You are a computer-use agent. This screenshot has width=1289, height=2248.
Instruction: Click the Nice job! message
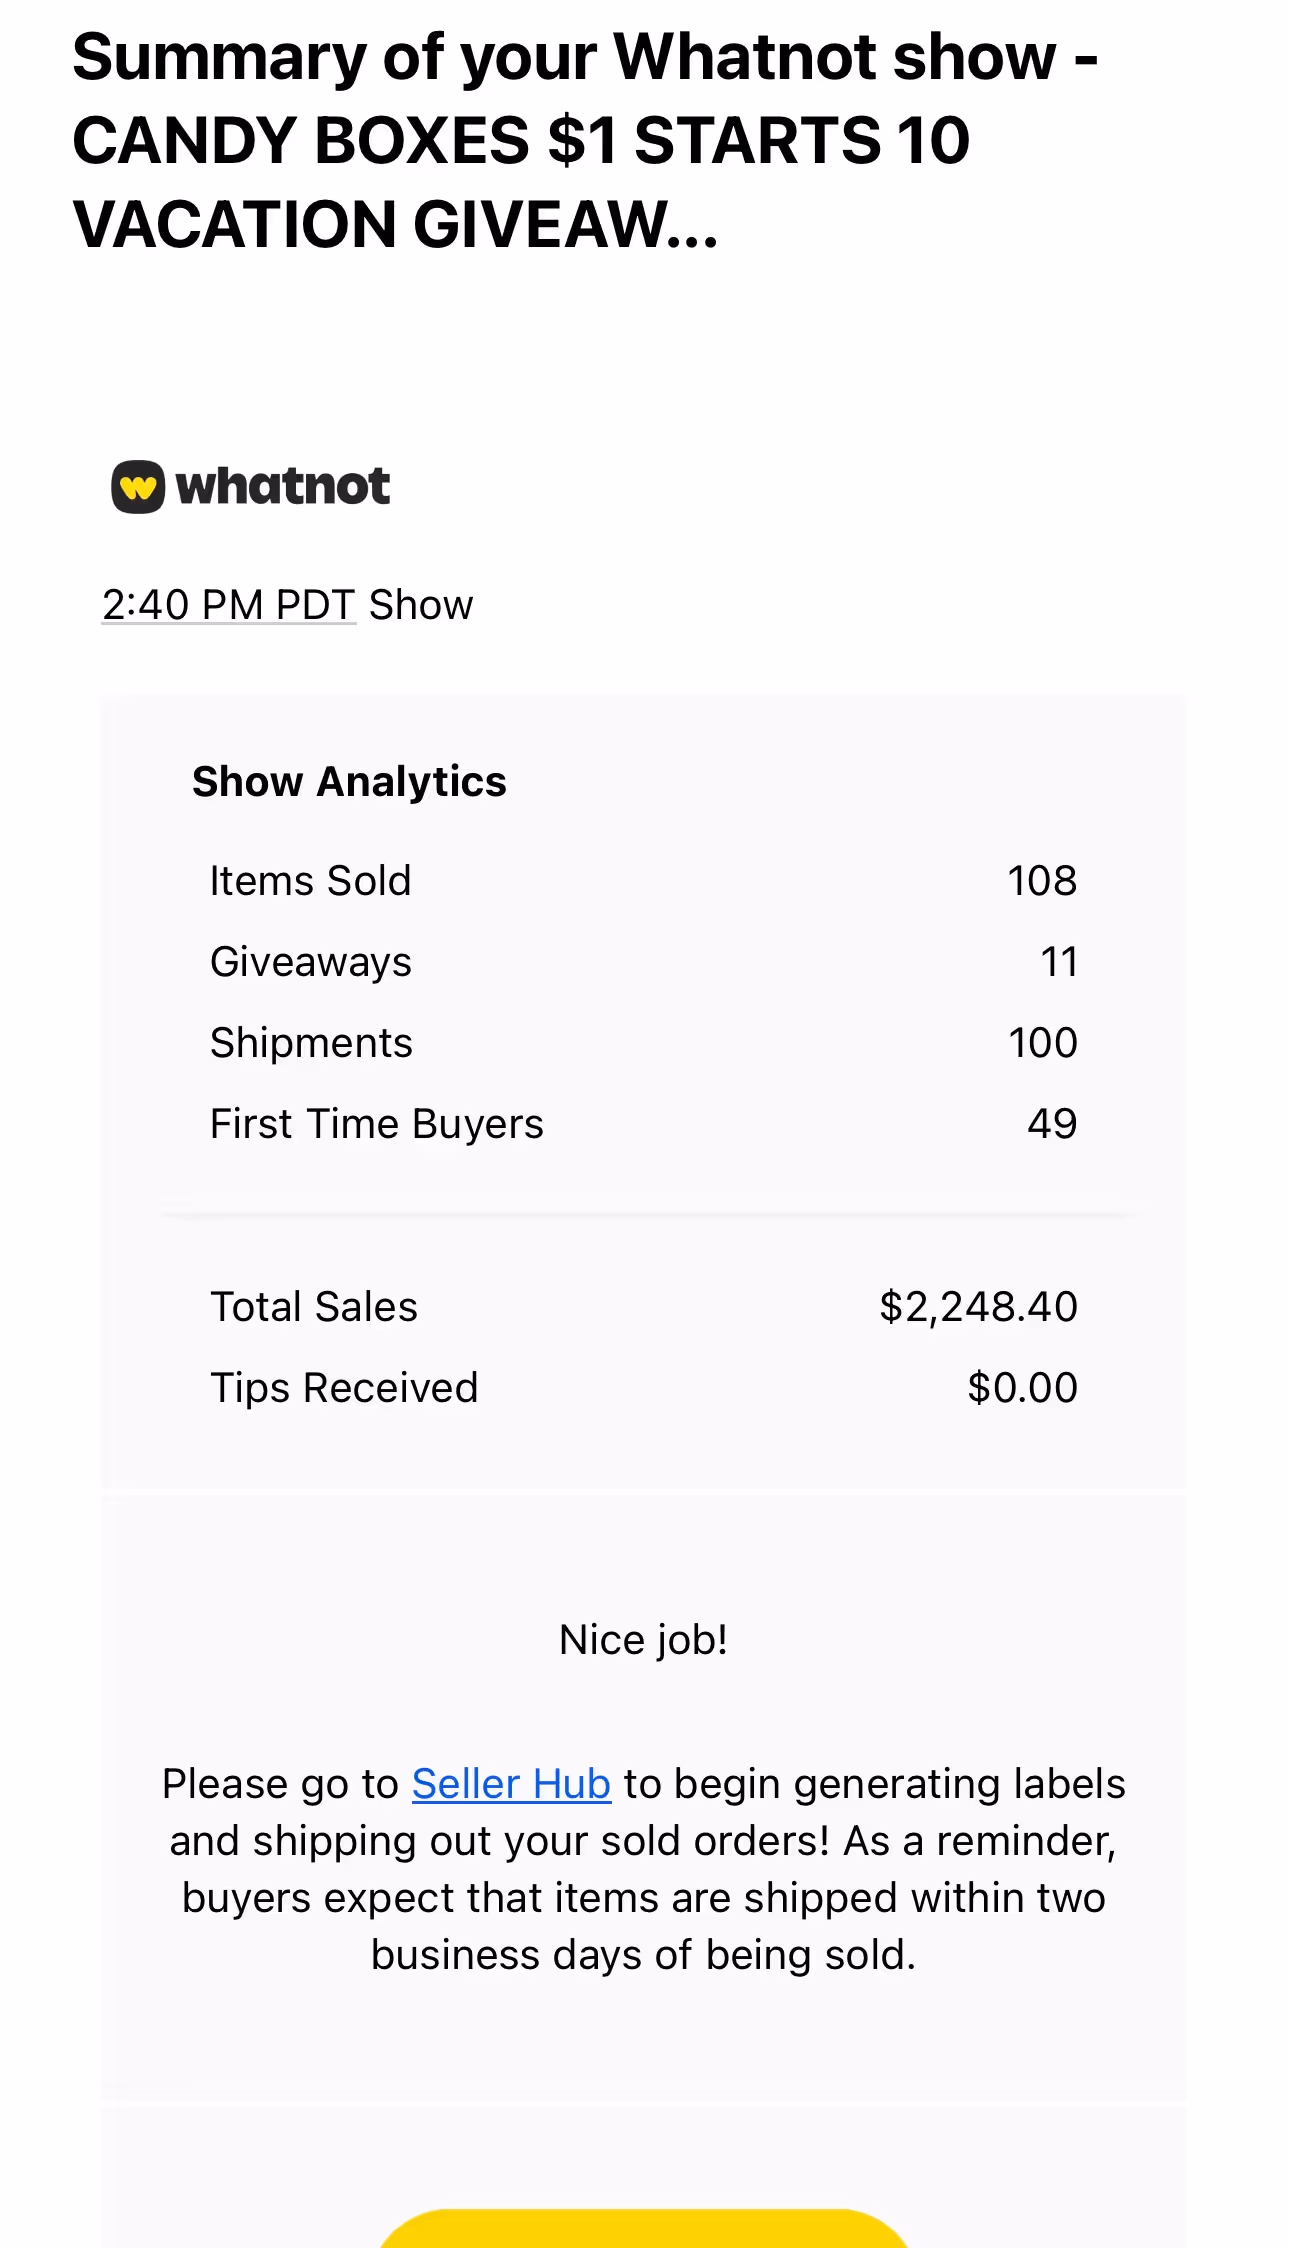coord(643,1640)
